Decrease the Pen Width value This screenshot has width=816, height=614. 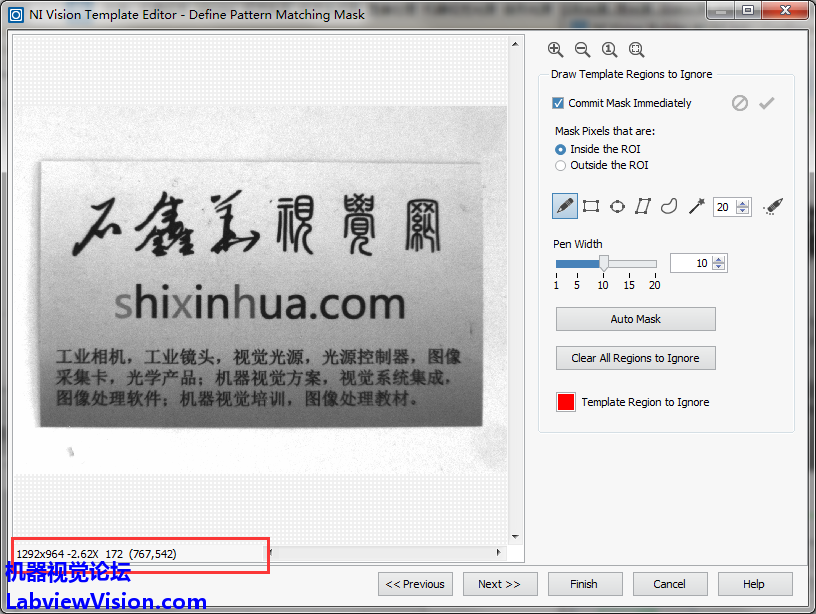tap(719, 266)
